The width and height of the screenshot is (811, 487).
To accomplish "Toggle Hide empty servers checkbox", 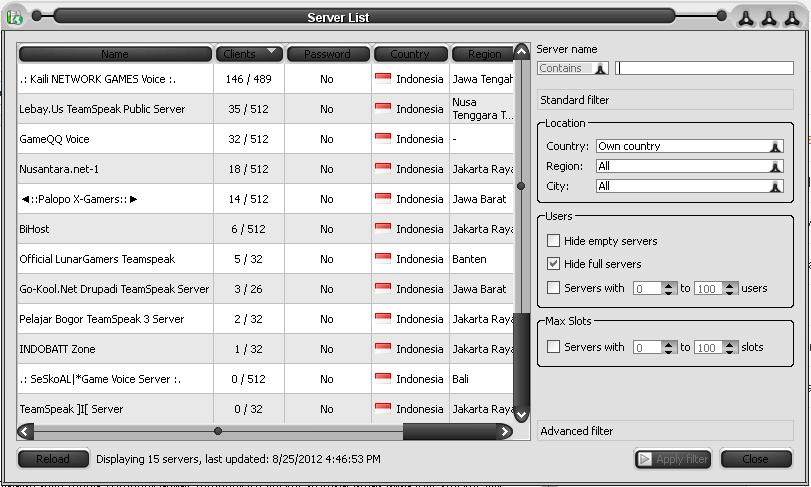I will click(553, 240).
